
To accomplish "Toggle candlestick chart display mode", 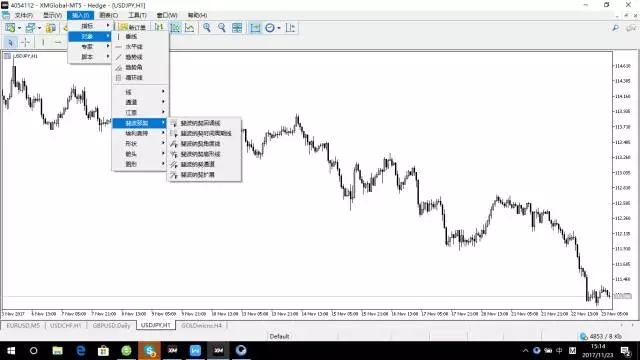I will tap(175, 27).
